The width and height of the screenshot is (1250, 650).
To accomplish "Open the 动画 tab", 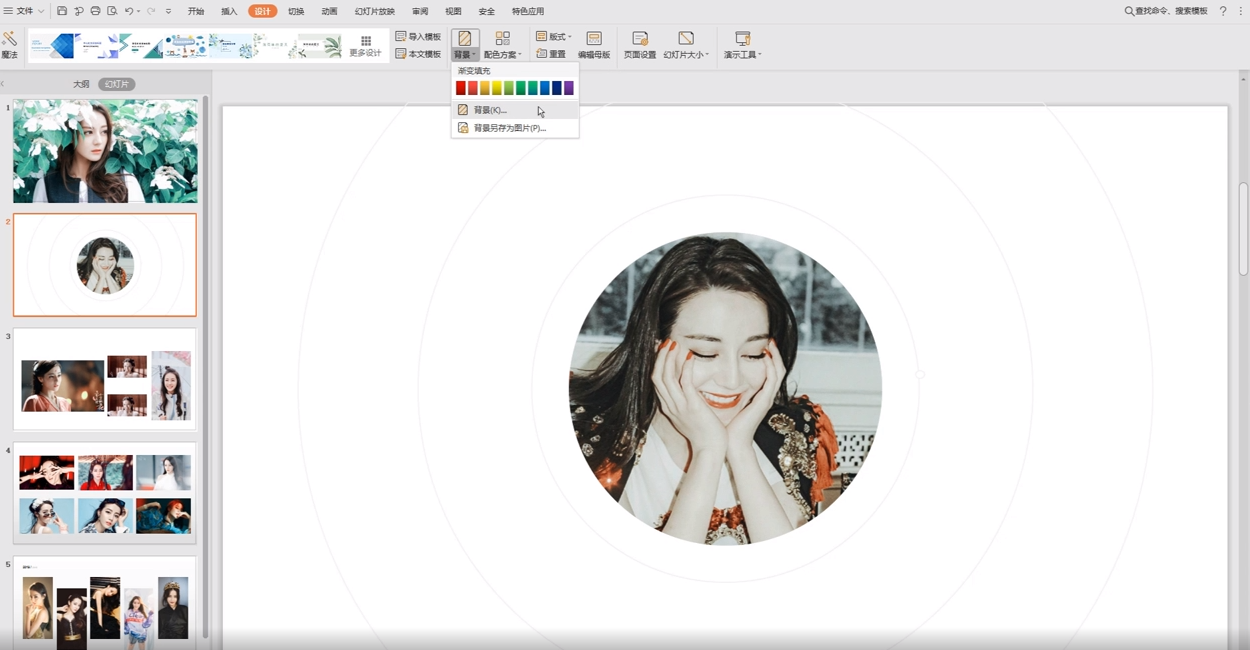I will coord(329,11).
